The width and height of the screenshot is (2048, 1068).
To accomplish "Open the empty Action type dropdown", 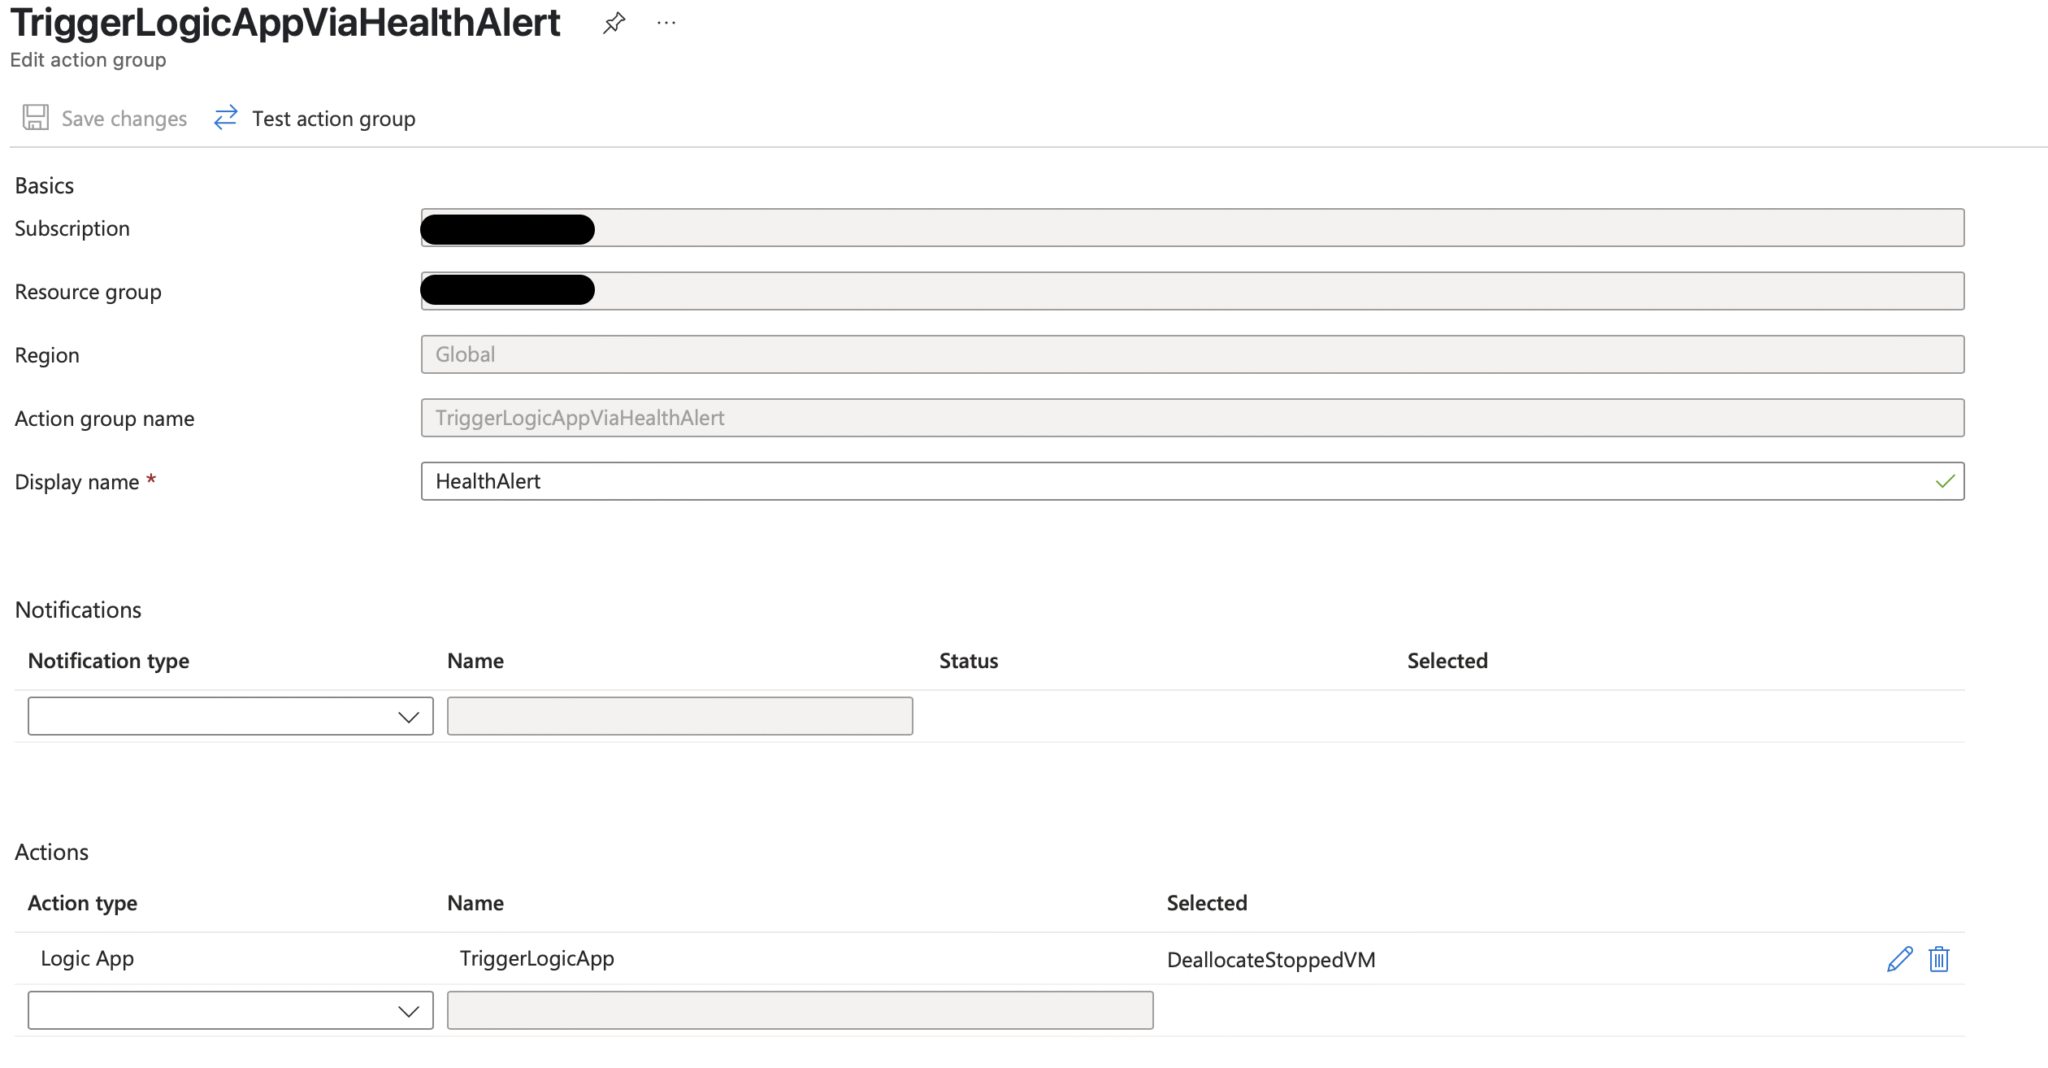I will (x=230, y=1010).
